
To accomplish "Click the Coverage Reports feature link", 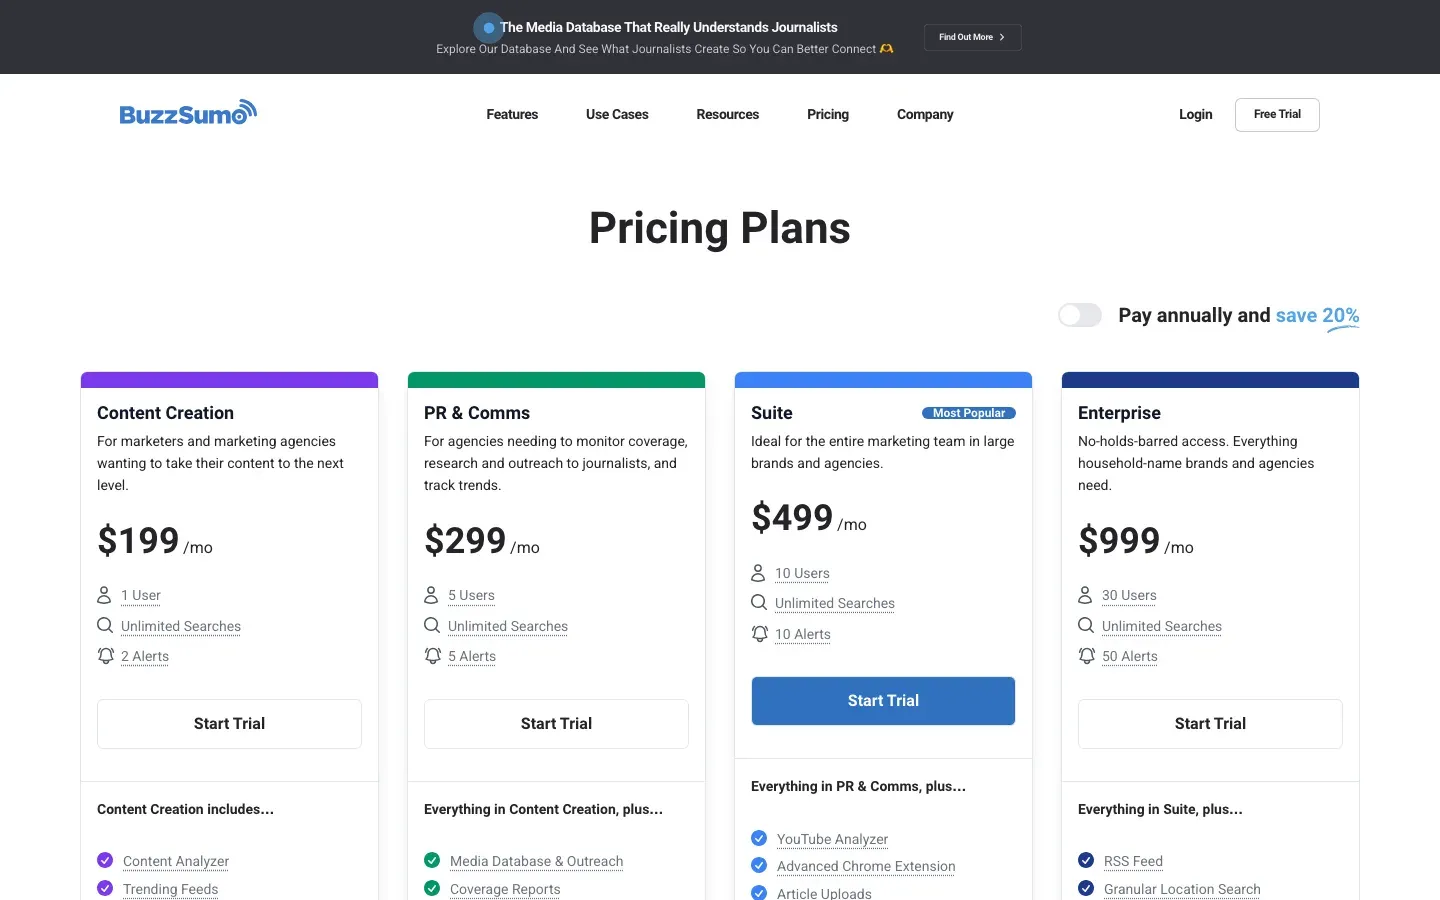I will [x=505, y=889].
